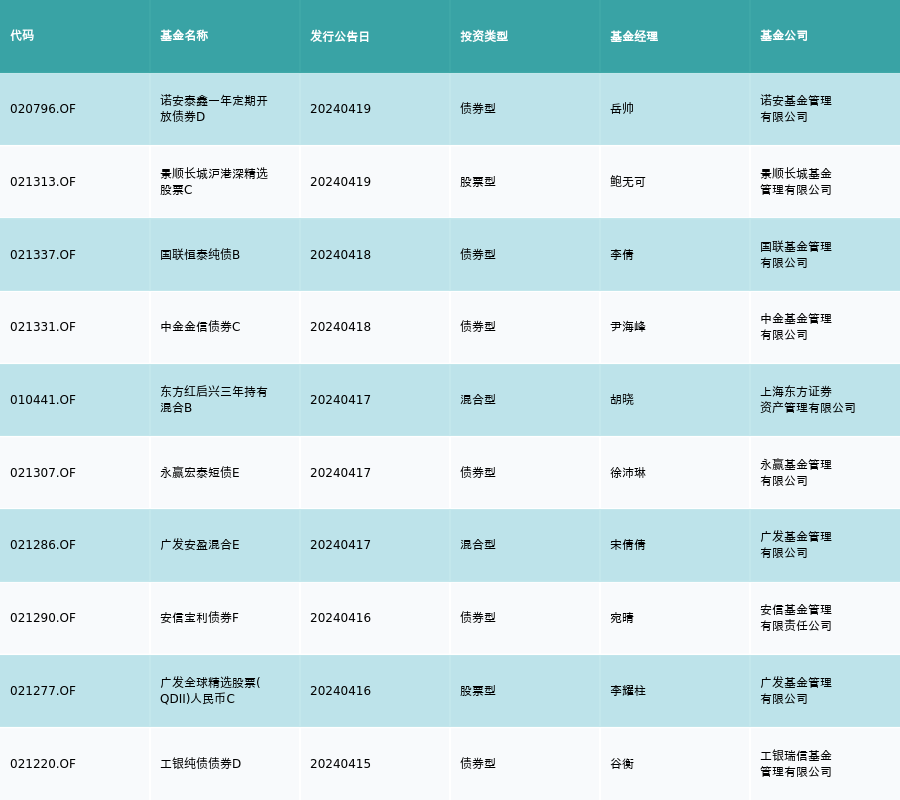The height and width of the screenshot is (800, 900).
Task: Open fund code 020796.OF
Action: click(x=43, y=109)
